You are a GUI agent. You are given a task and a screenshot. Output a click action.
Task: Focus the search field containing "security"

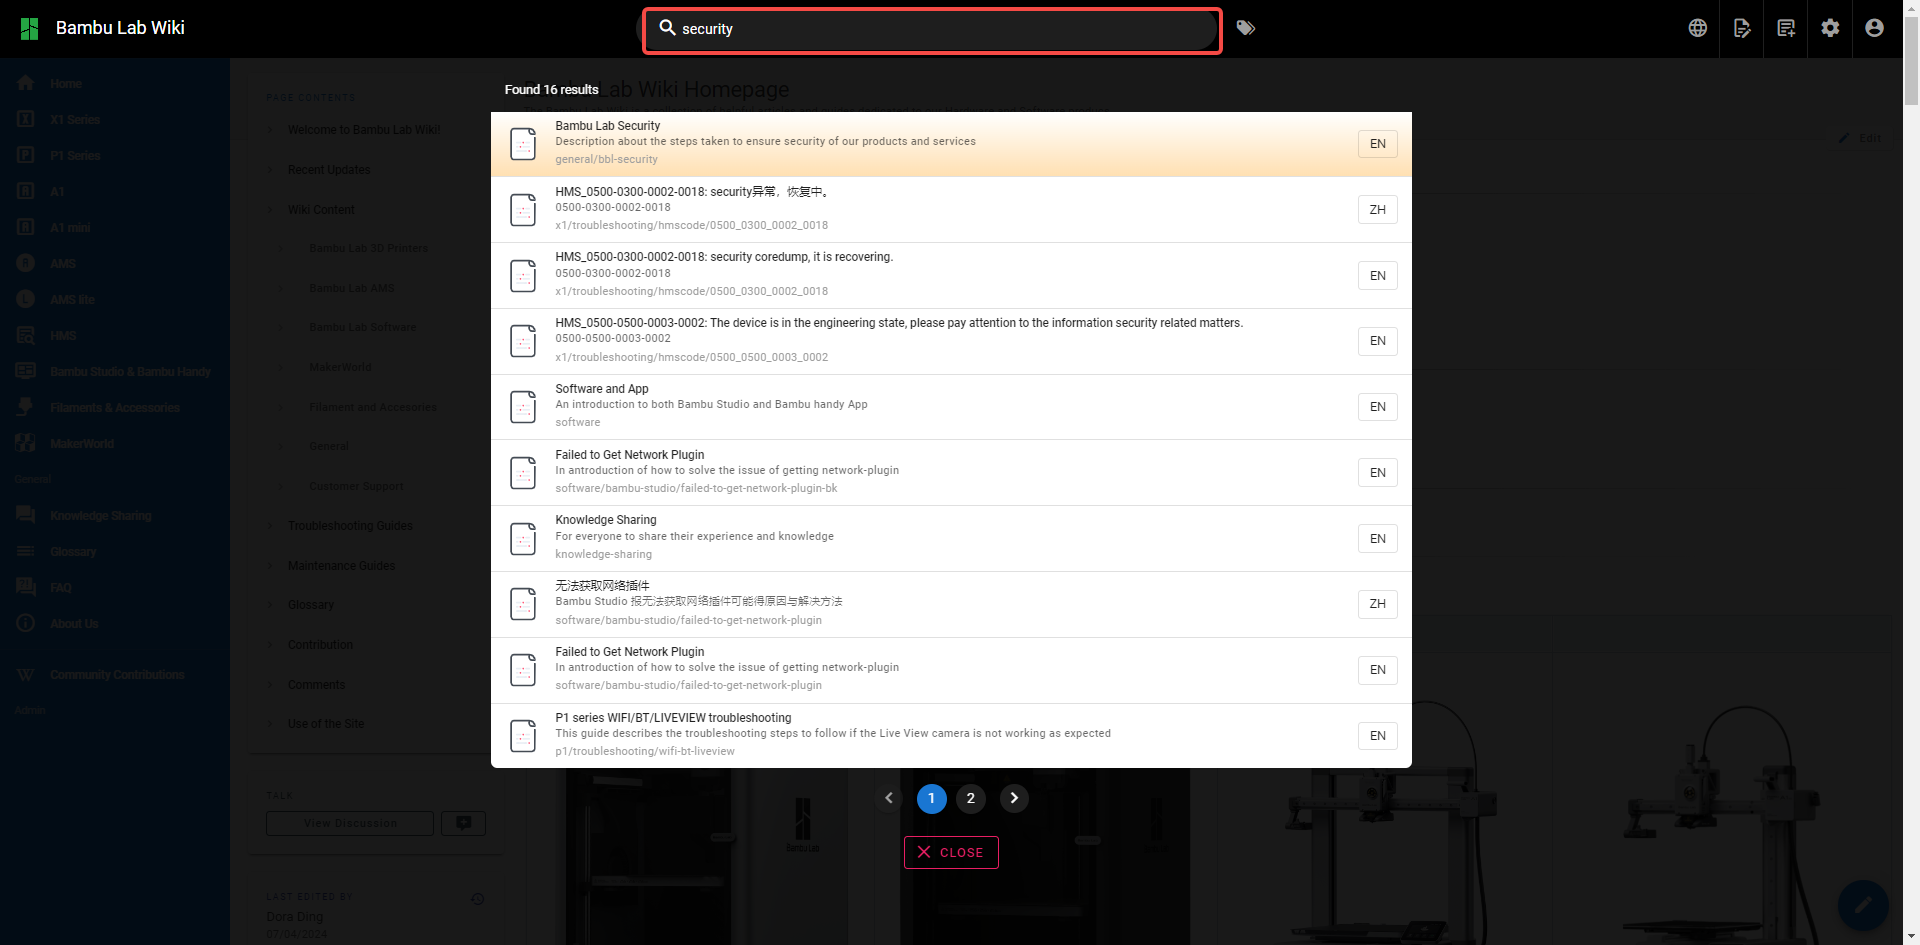click(932, 30)
